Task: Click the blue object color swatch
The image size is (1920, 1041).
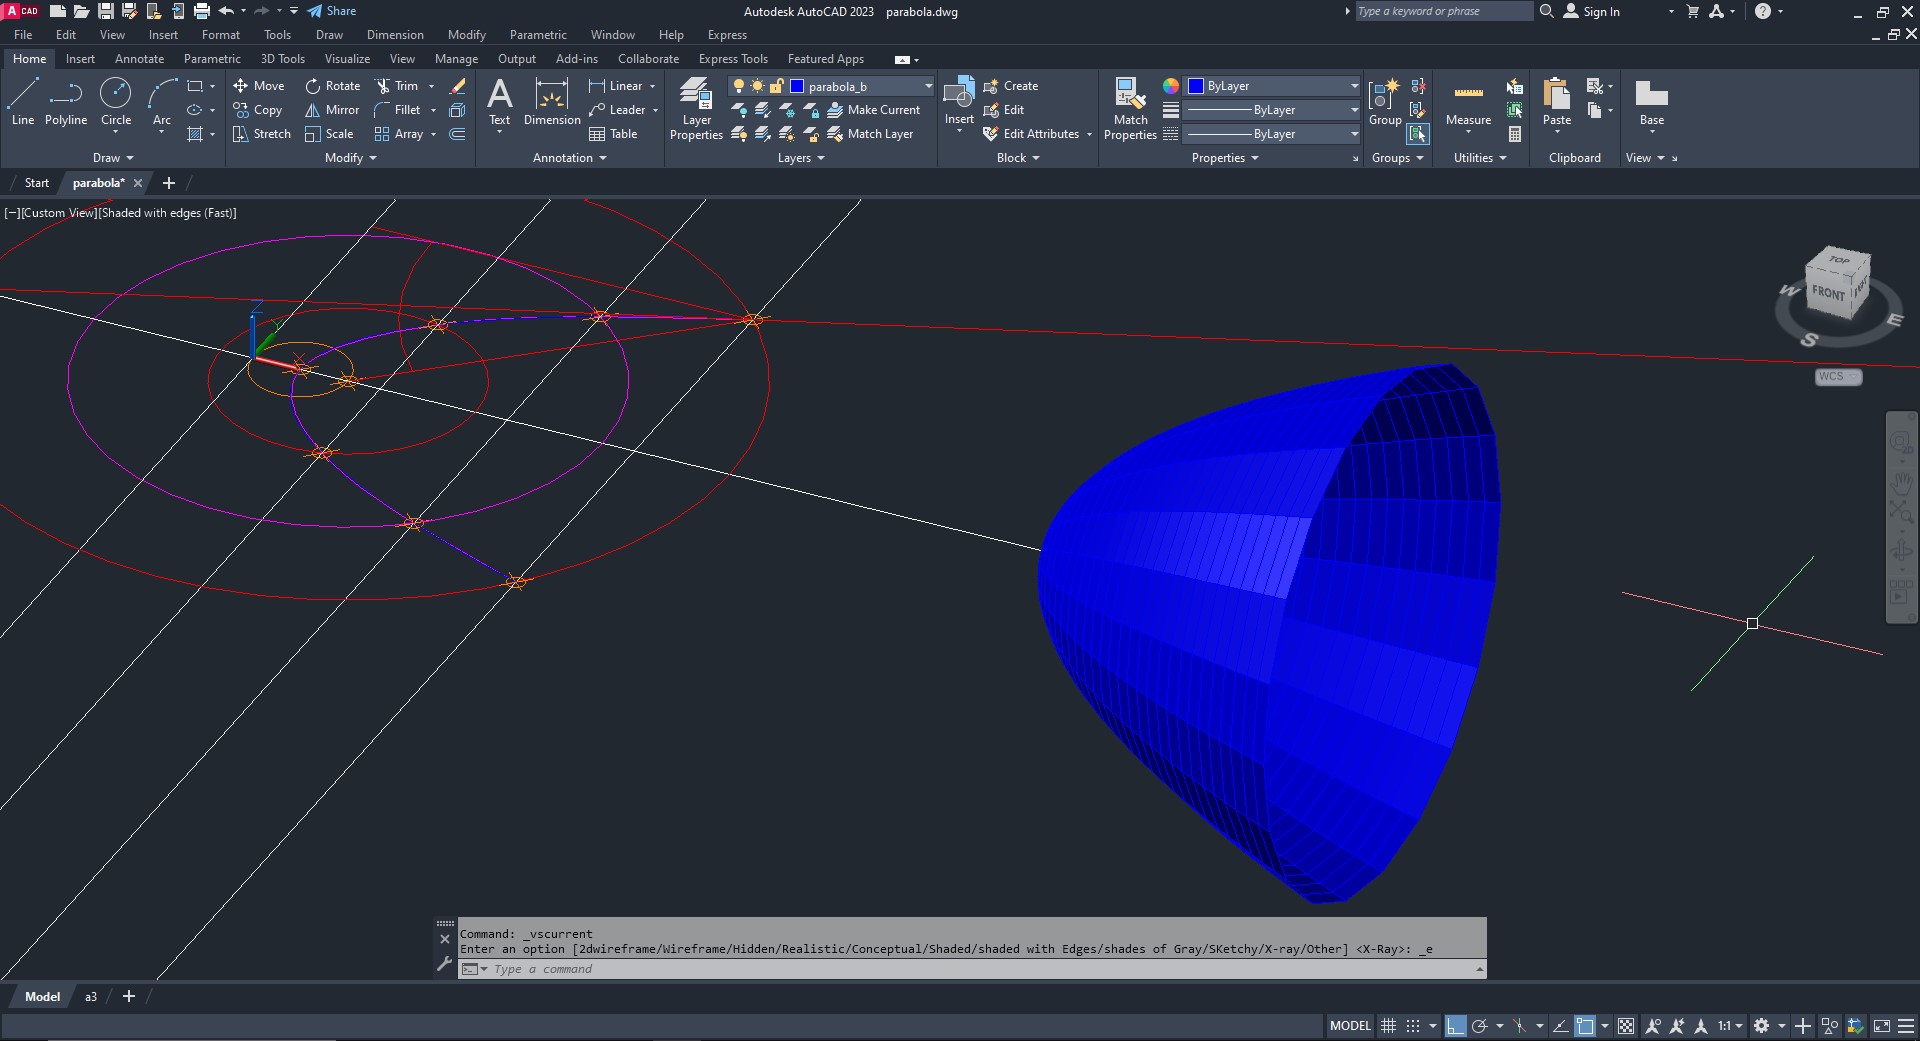Action: [1195, 86]
